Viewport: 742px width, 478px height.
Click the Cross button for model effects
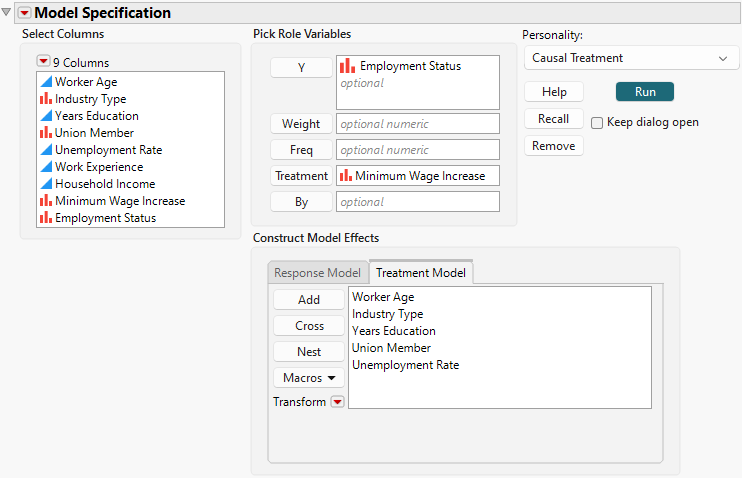(309, 326)
